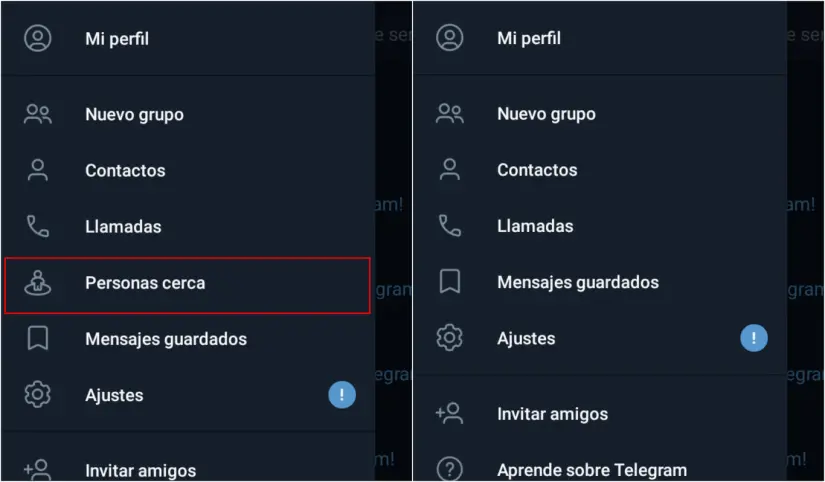This screenshot has height=482, width=825.
Task: Open the Personas cerca menu entry
Action: [145, 283]
